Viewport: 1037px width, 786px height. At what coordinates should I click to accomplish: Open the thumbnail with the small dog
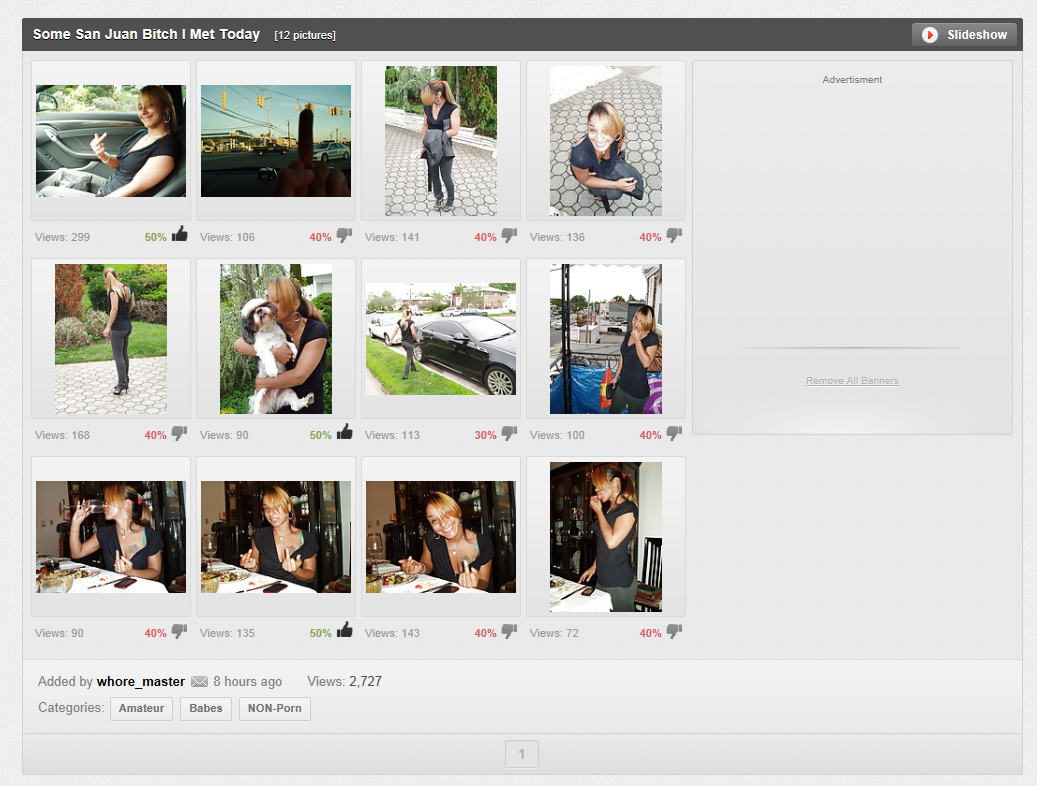pyautogui.click(x=276, y=339)
